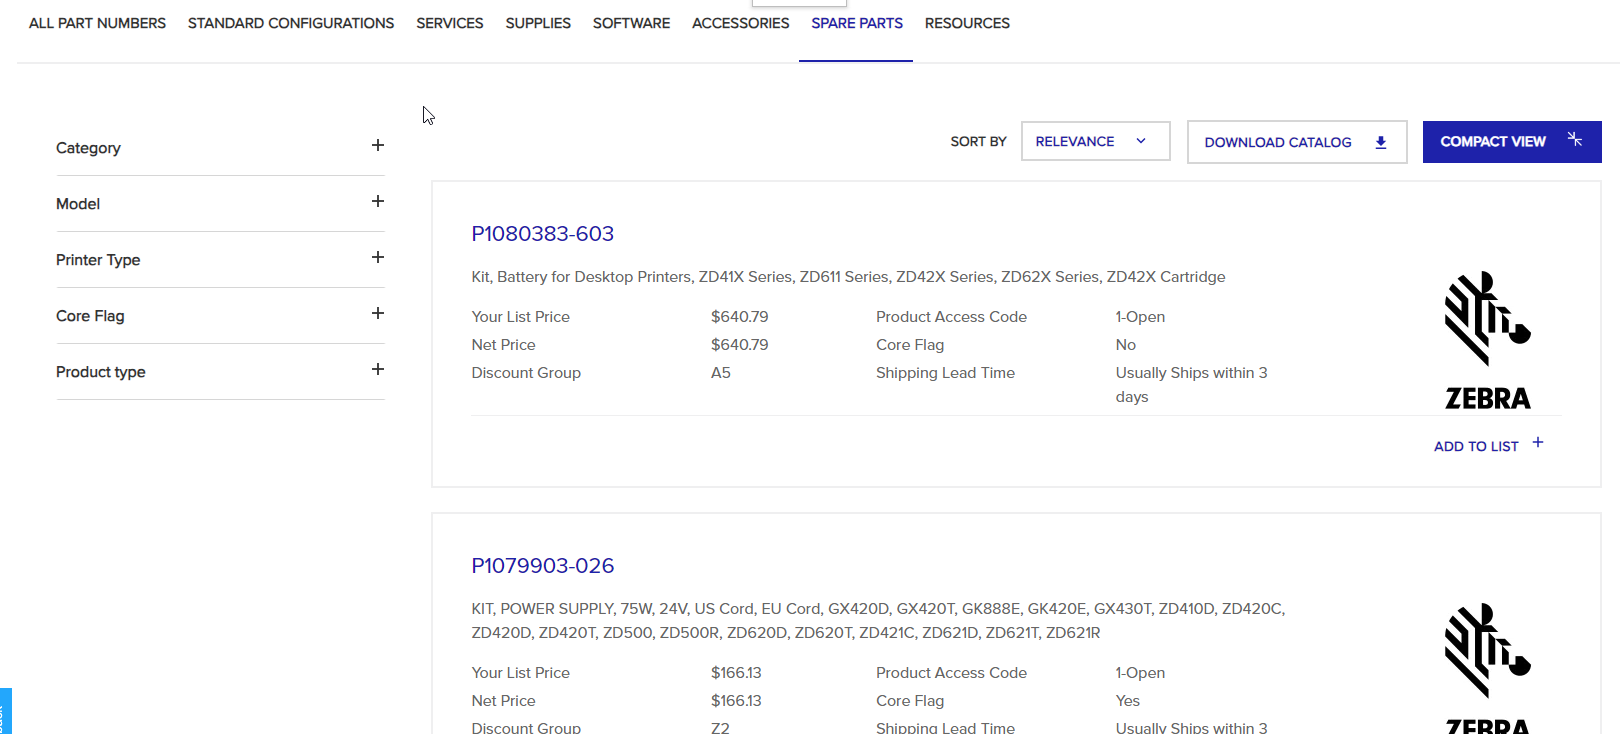Switch to All Part Numbers tab

97,23
